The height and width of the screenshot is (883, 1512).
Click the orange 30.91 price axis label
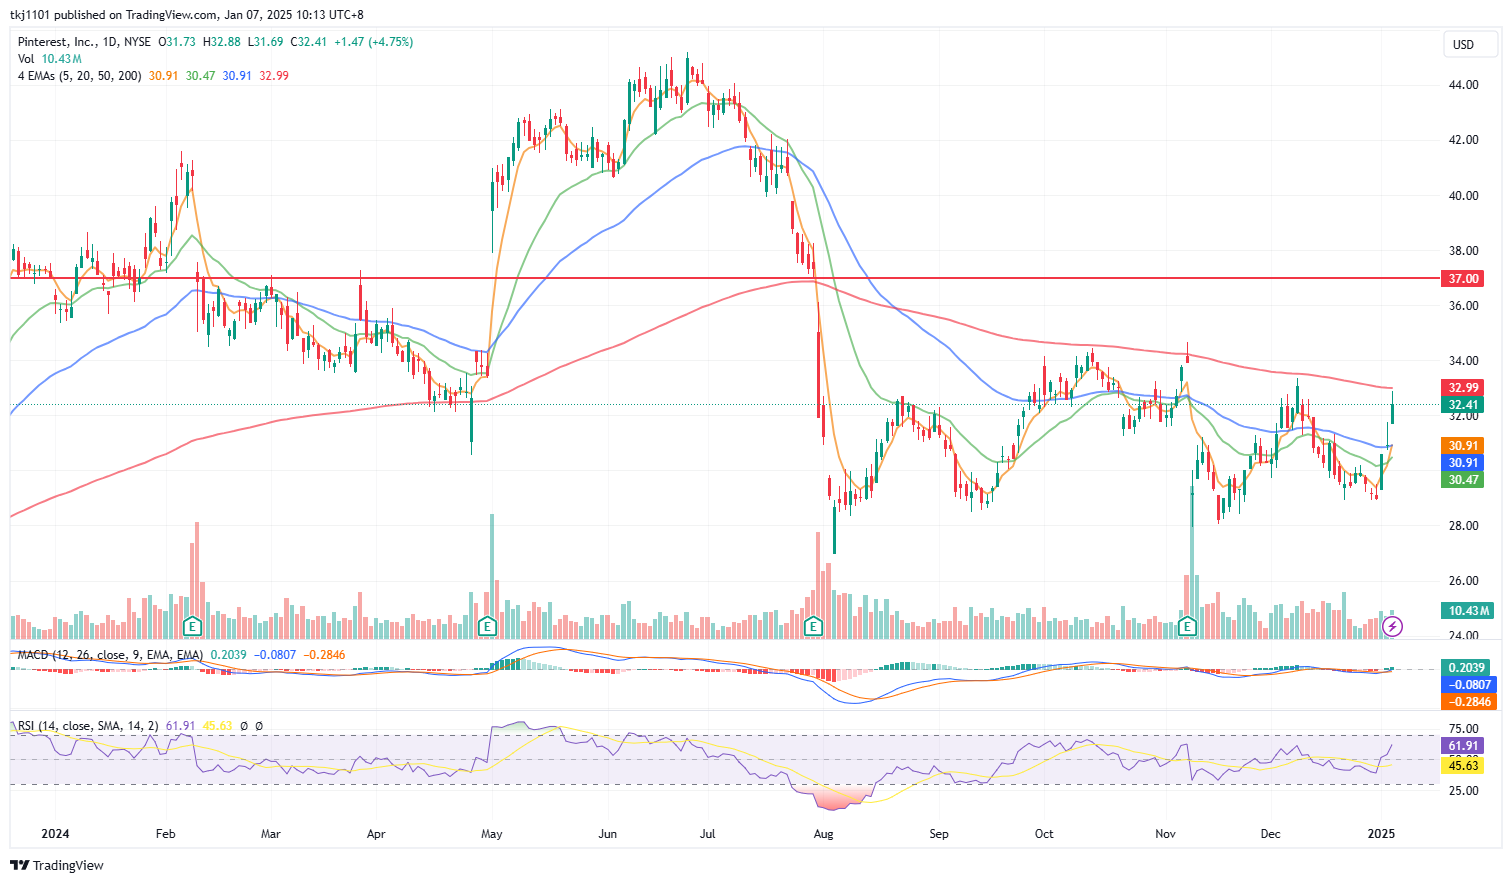[1464, 445]
